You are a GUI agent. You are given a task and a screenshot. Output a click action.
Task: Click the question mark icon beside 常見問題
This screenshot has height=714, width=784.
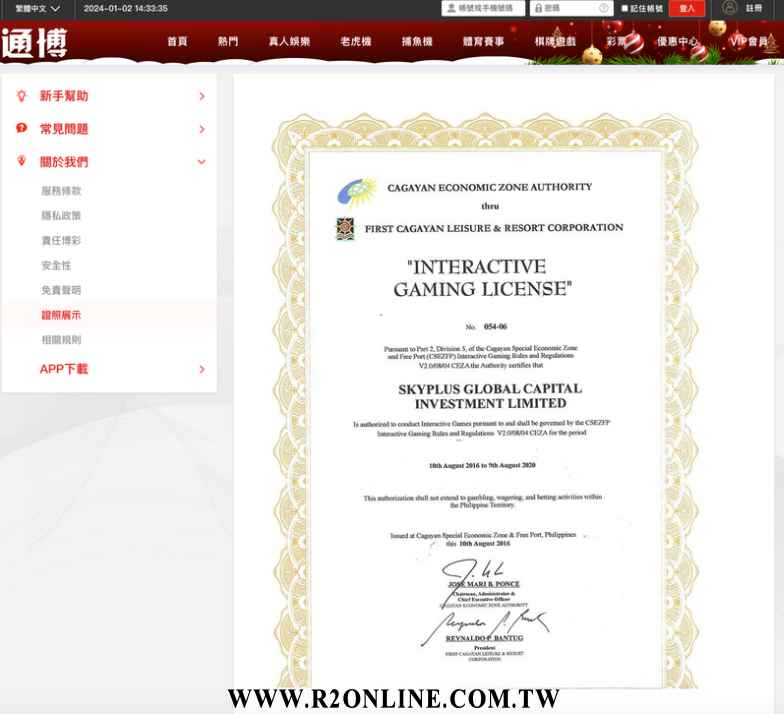pyautogui.click(x=21, y=128)
